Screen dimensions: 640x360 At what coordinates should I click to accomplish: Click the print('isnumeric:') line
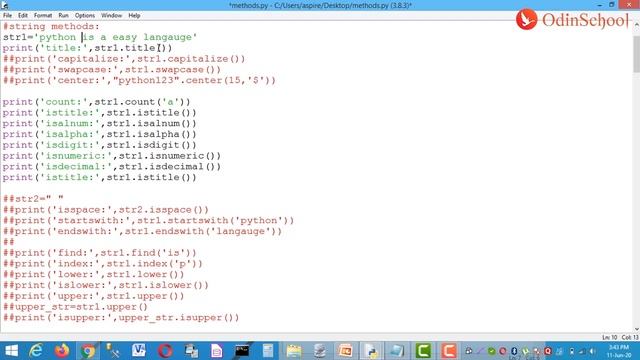(112, 156)
